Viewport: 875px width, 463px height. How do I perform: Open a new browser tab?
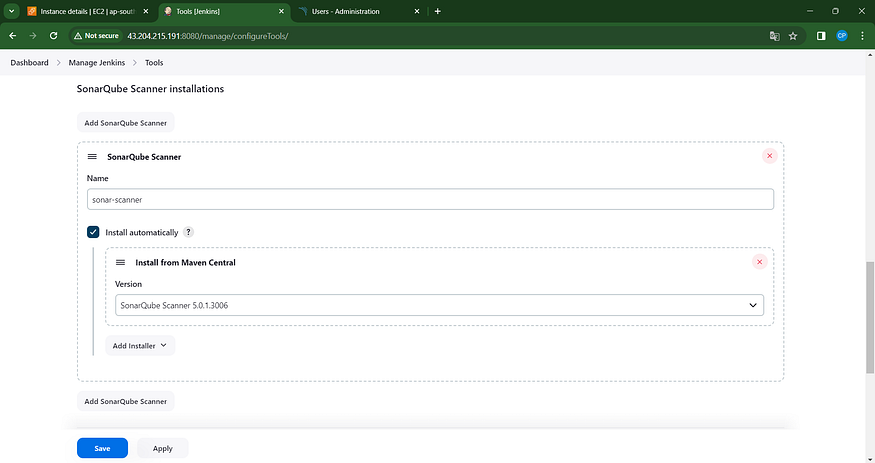pos(438,11)
